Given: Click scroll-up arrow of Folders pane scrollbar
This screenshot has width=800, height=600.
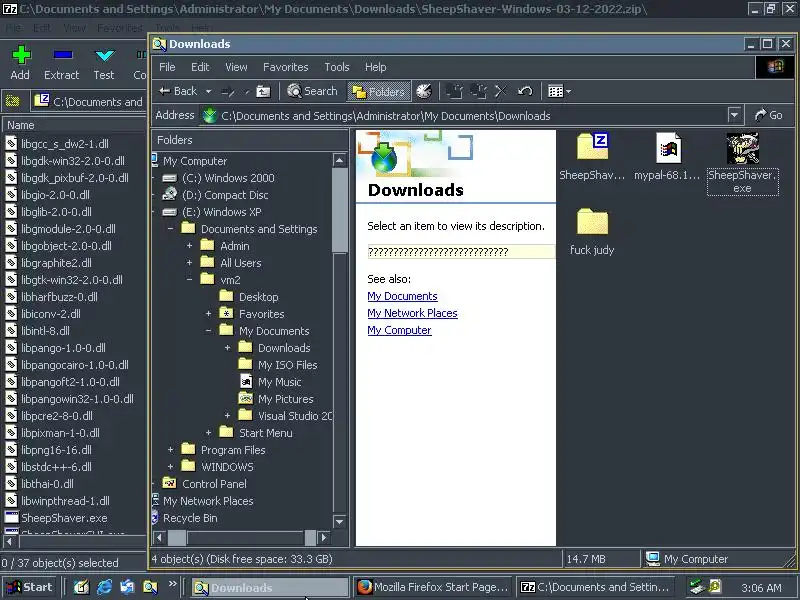Looking at the screenshot, I should click(340, 160).
